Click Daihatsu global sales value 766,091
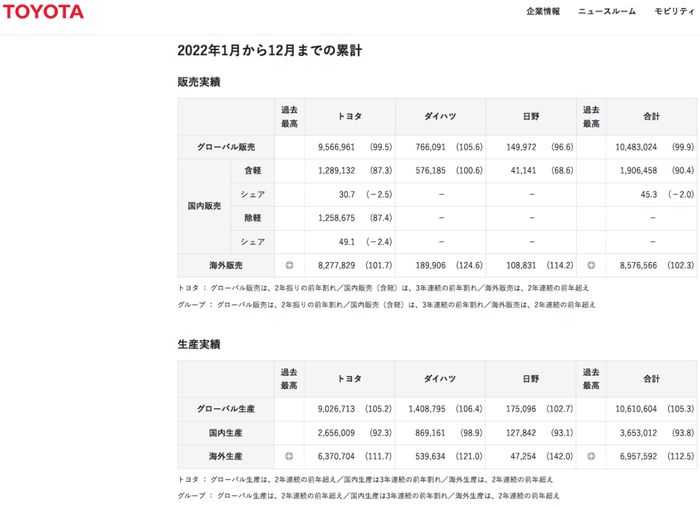This screenshot has height=507, width=700. (430, 147)
